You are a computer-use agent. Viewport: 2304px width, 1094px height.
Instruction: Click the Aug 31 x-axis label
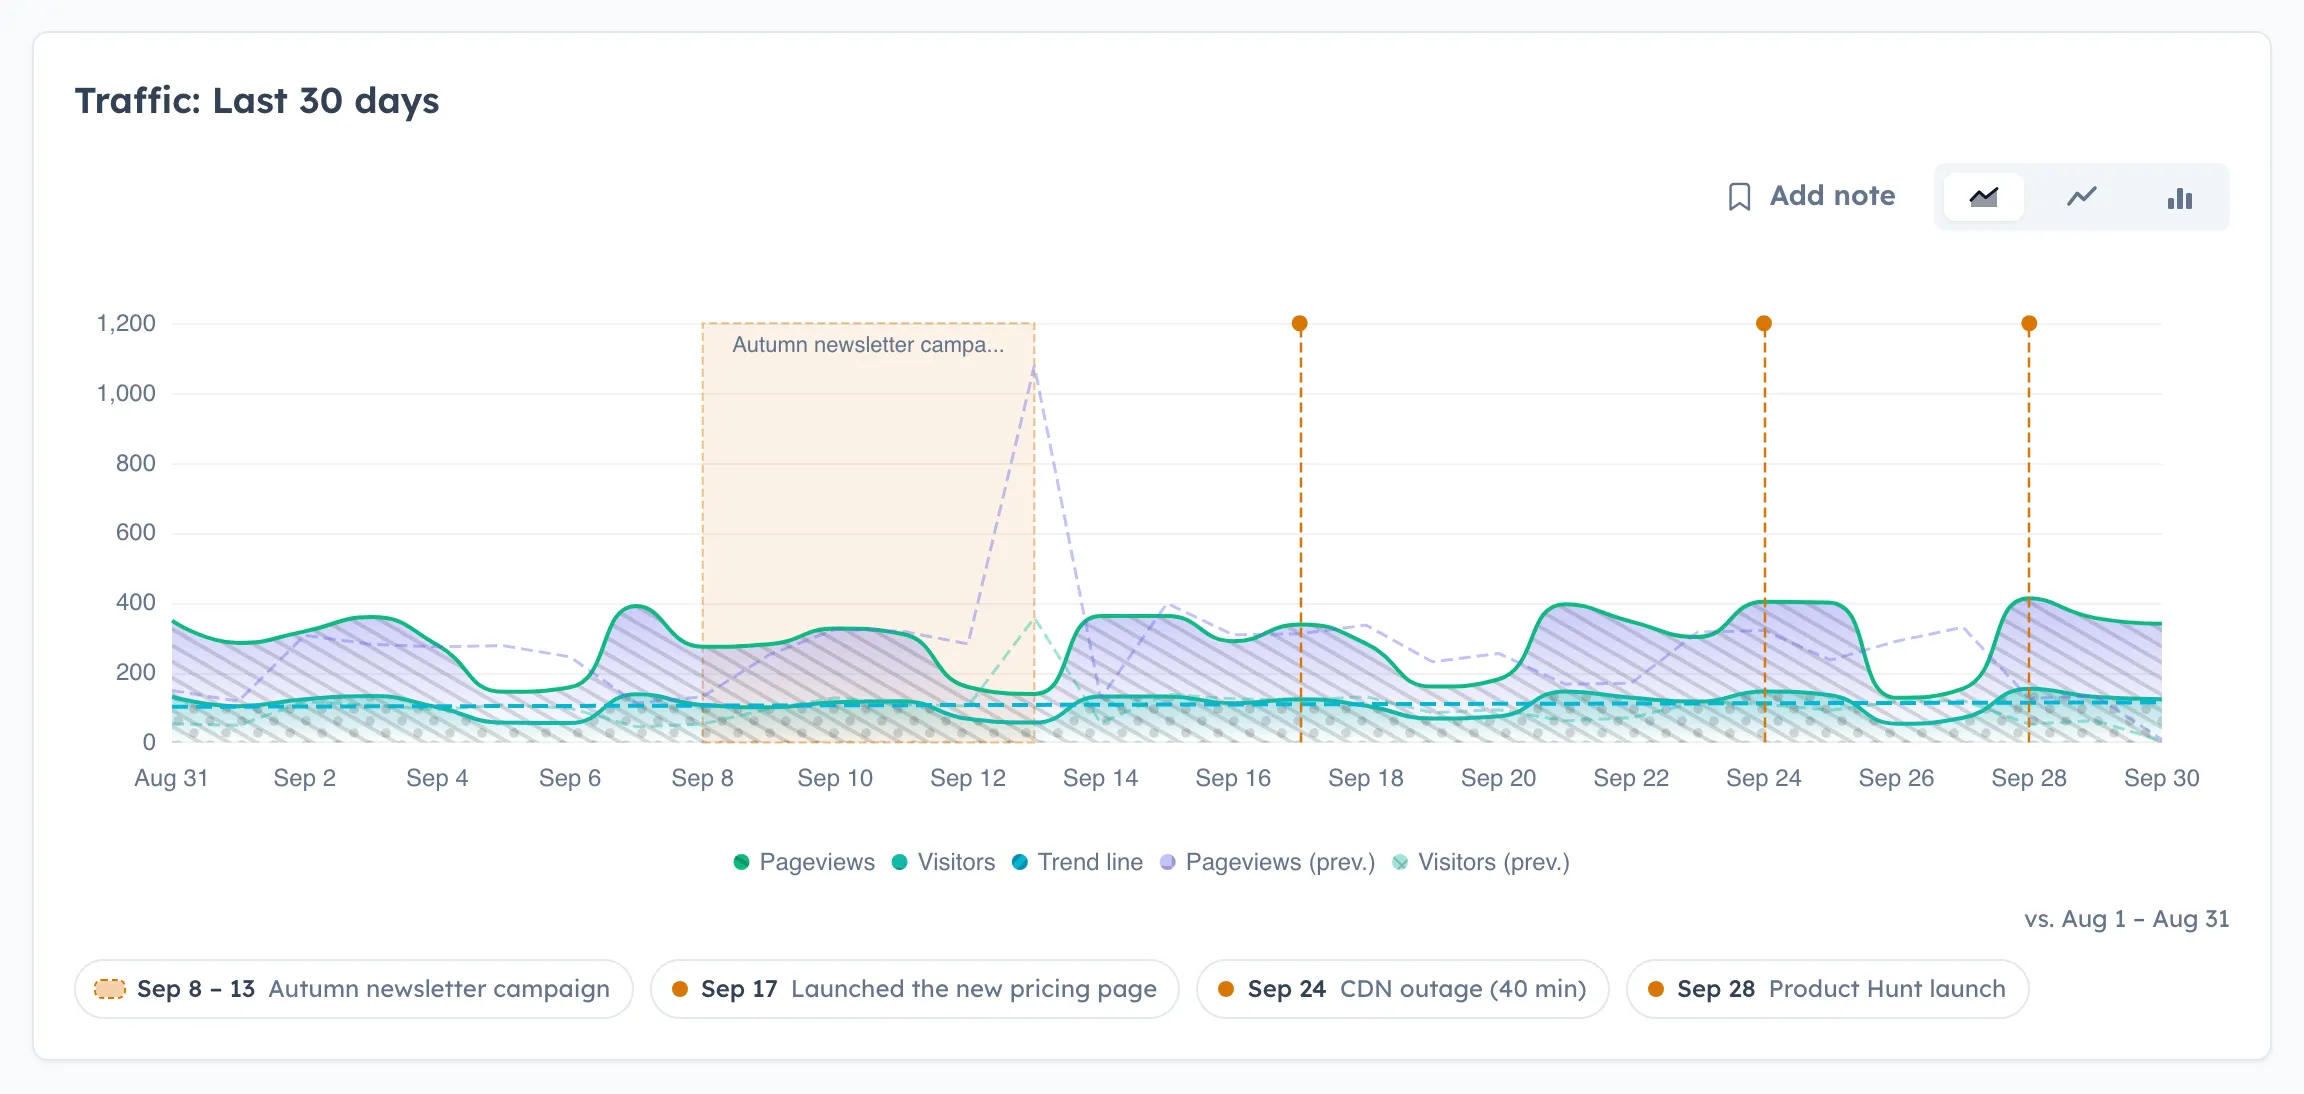point(171,778)
